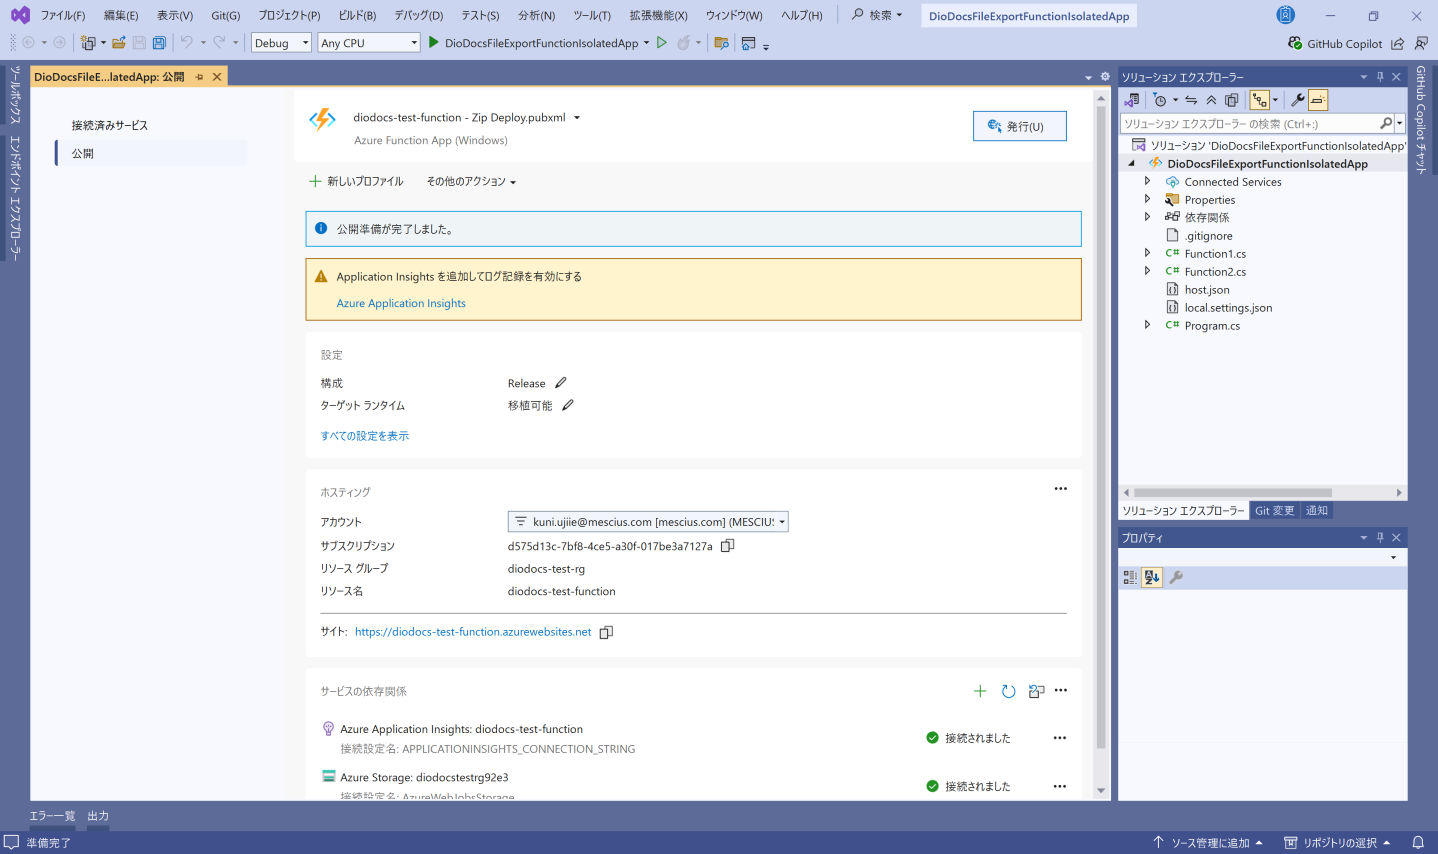This screenshot has width=1438, height=854.
Task: Click the Solution Explorer search field
Action: click(1251, 124)
